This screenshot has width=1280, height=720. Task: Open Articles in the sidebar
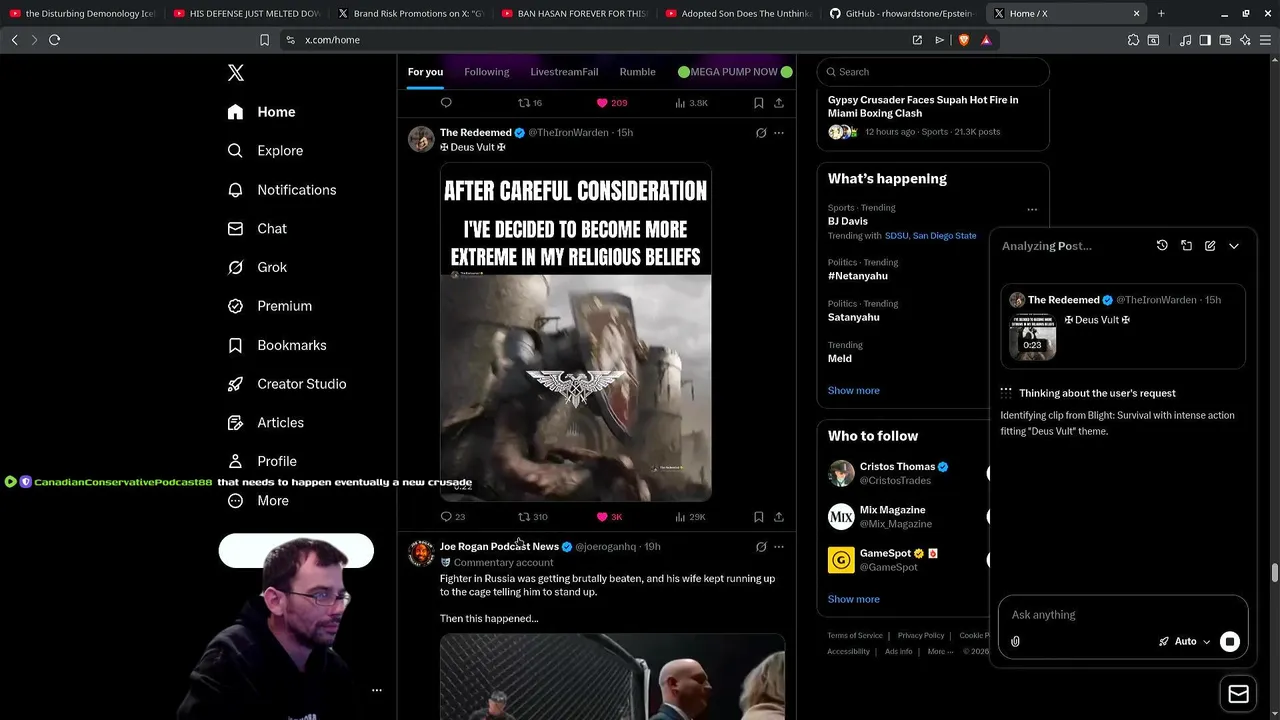[266, 423]
